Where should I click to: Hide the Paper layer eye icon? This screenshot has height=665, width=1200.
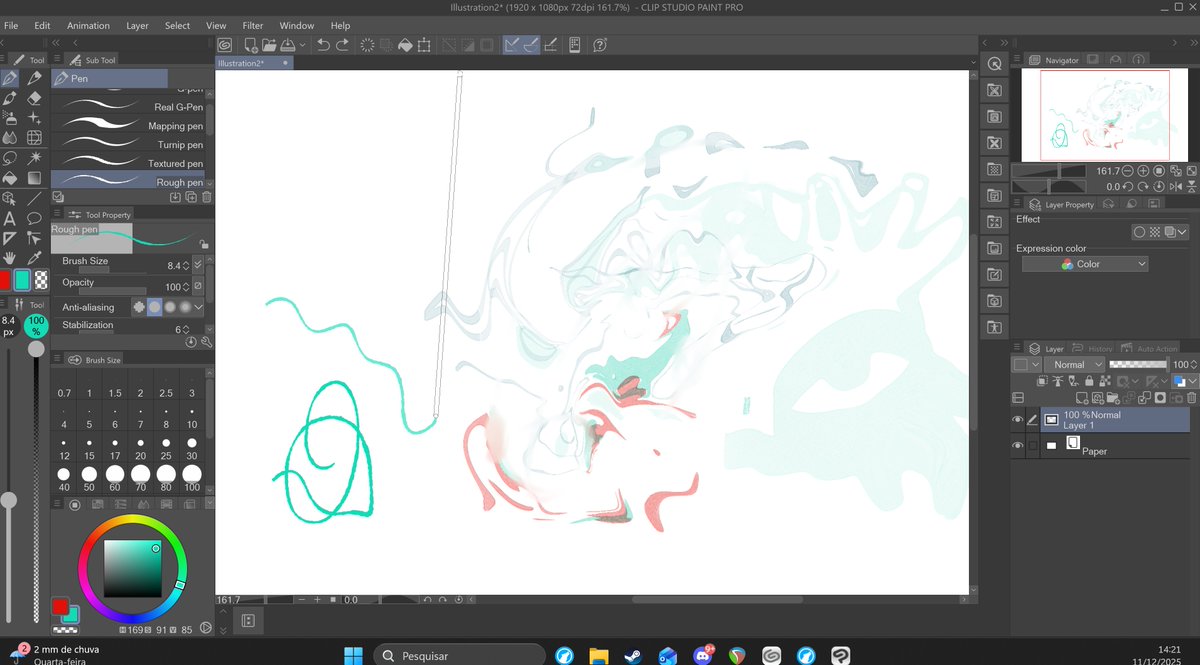(x=1018, y=445)
